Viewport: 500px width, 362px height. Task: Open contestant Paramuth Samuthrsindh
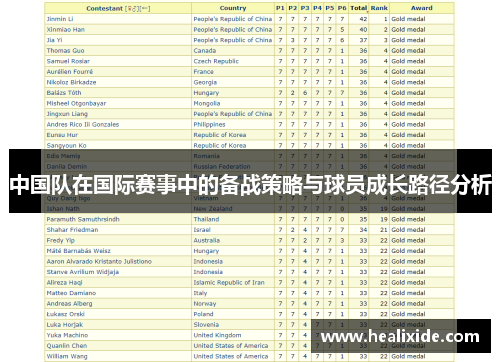point(83,219)
